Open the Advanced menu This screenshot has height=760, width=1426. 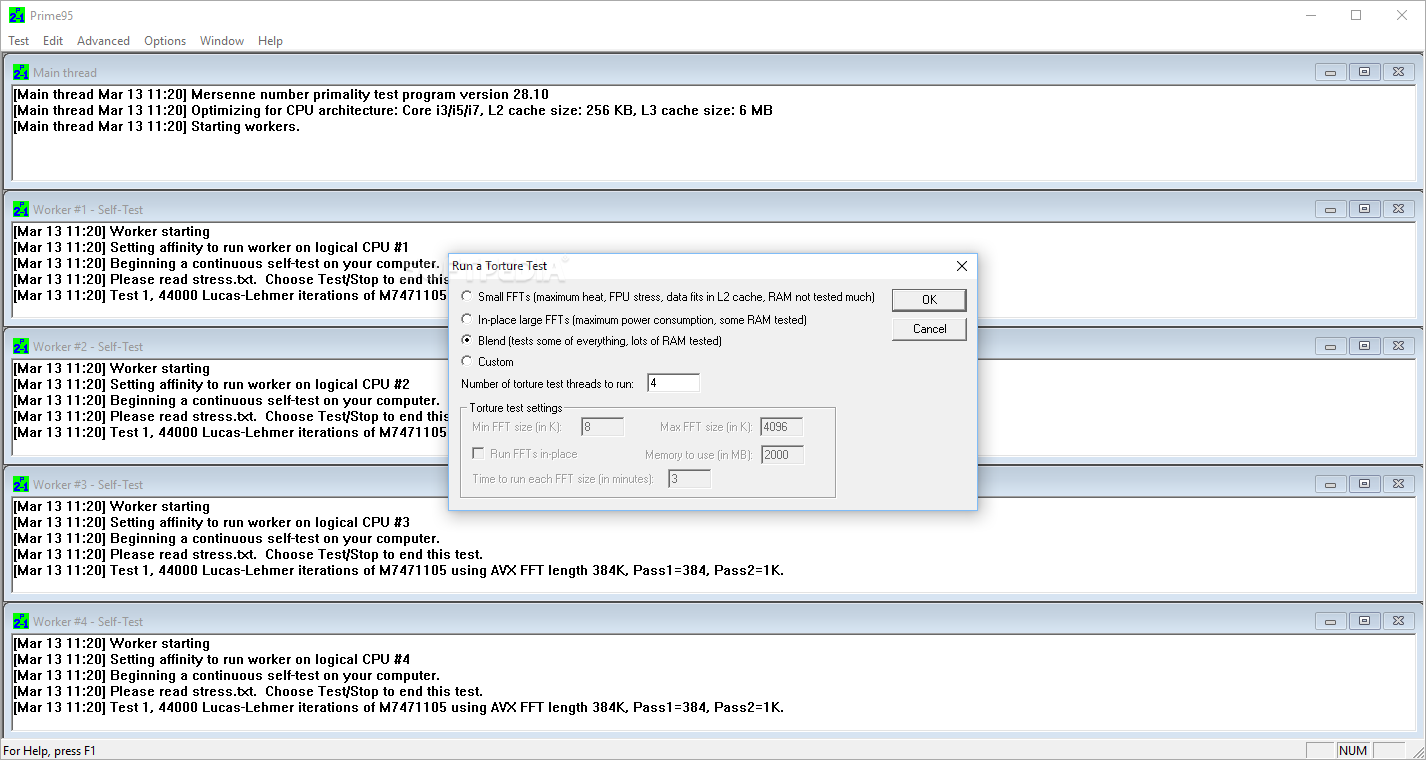103,41
